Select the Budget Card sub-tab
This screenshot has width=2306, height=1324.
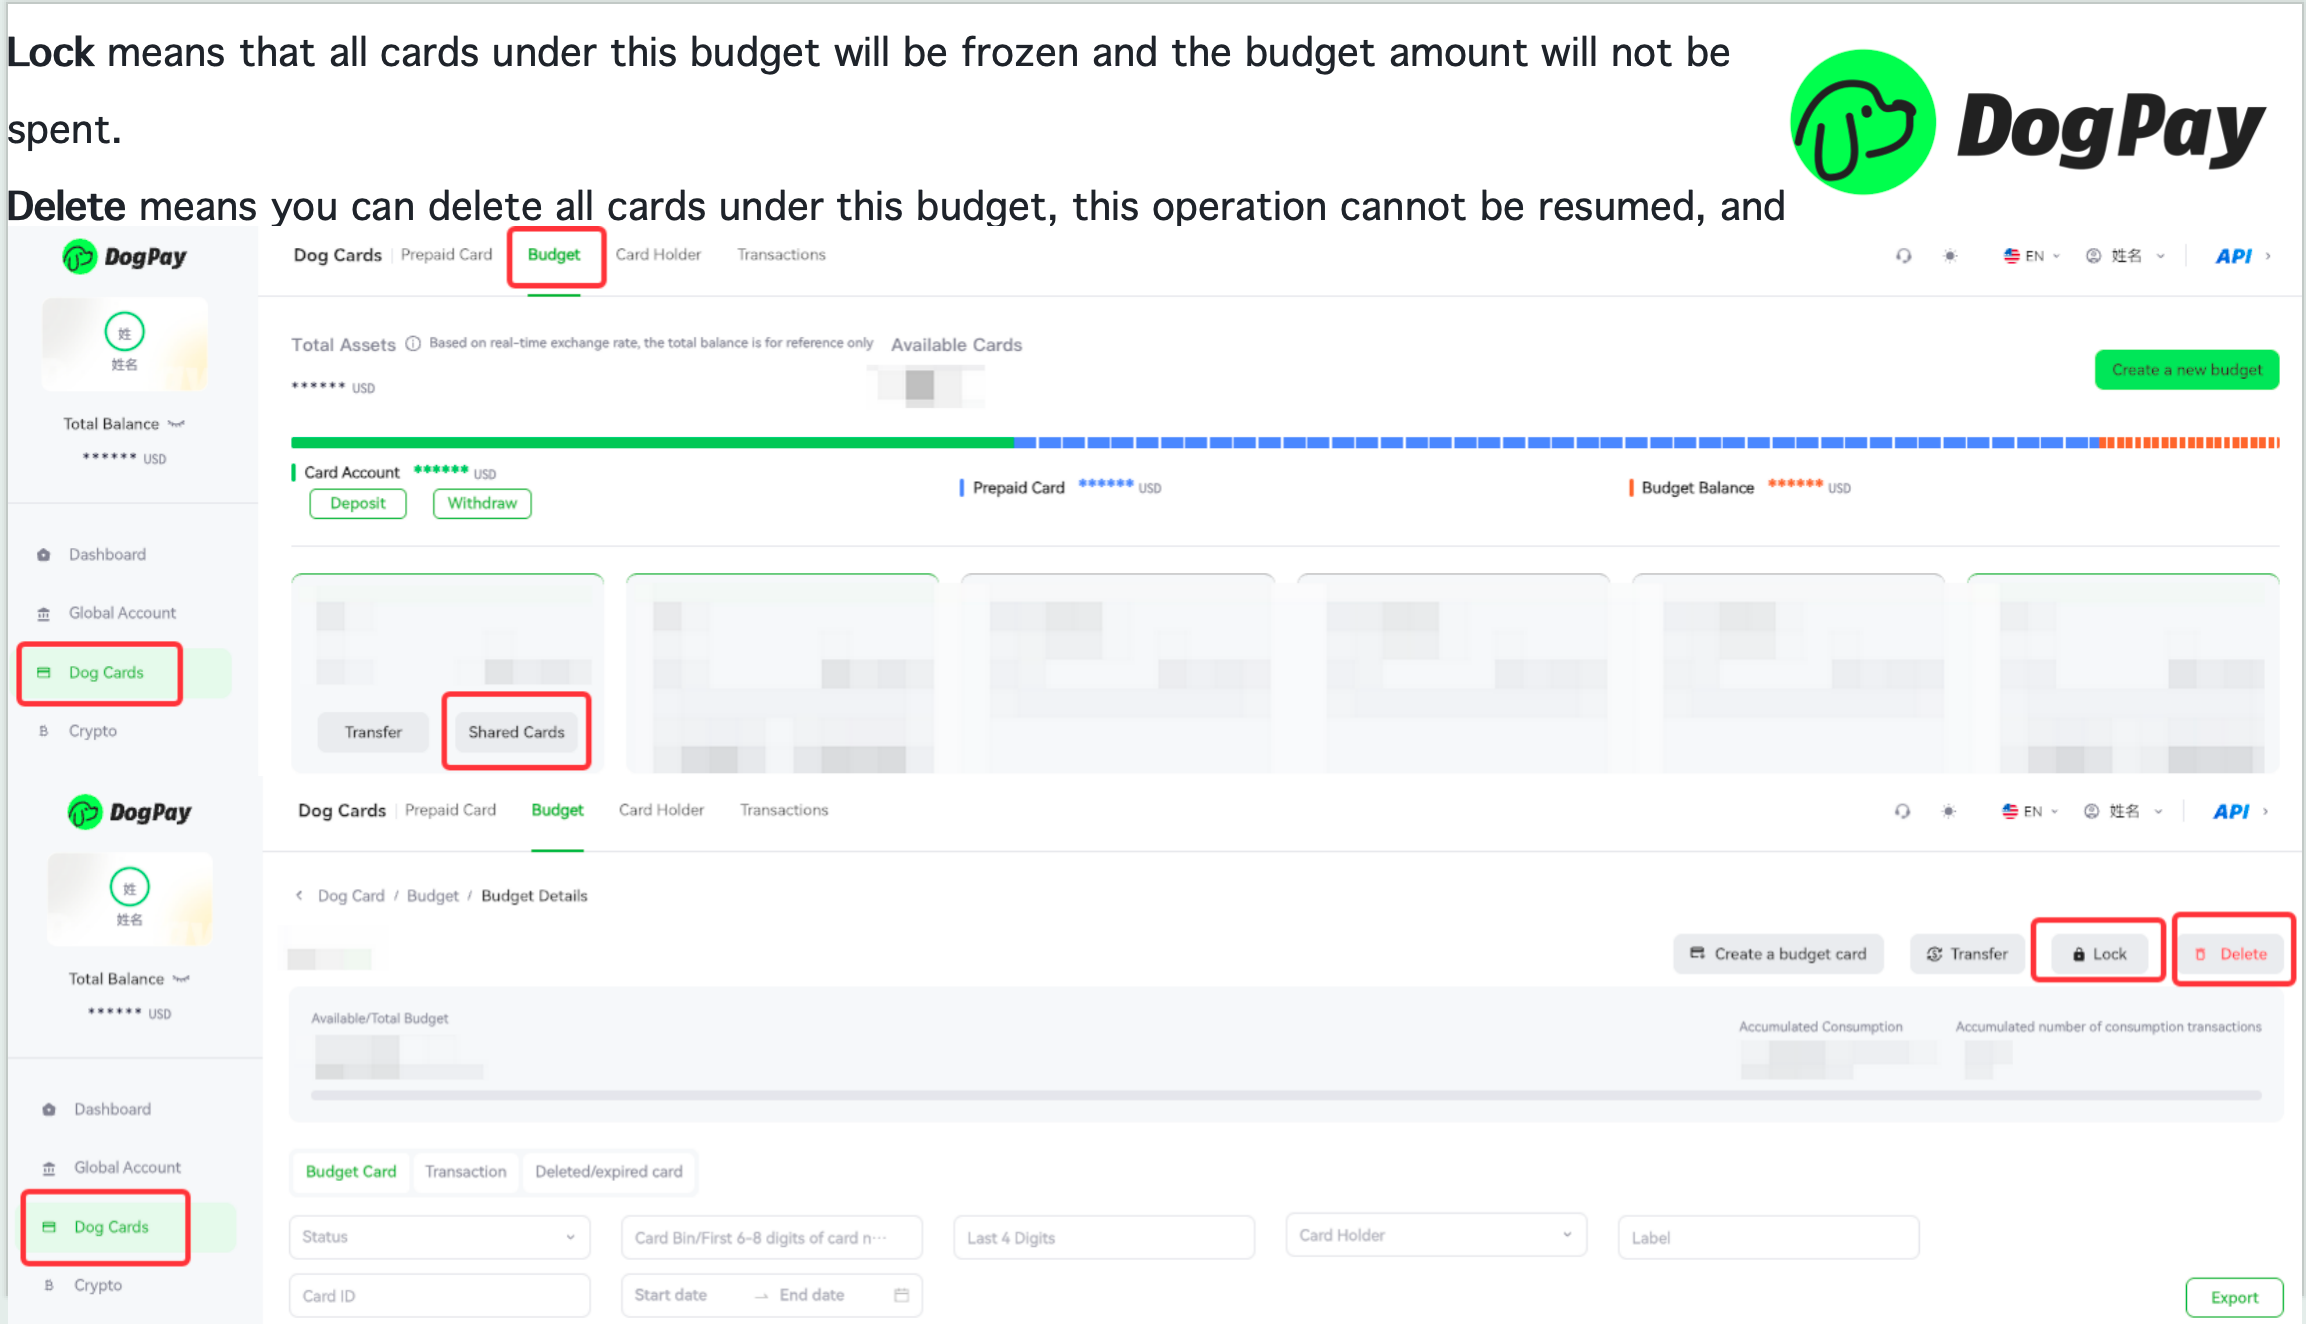click(x=351, y=1172)
